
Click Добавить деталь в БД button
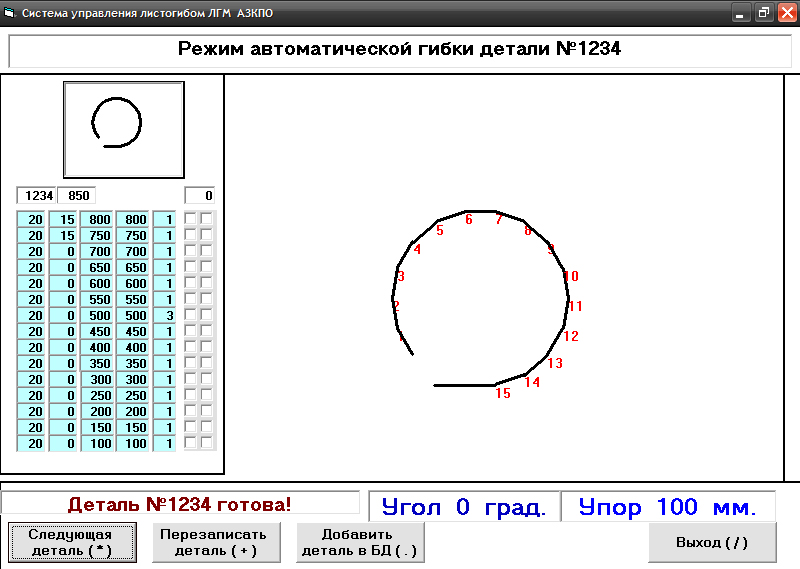[359, 543]
